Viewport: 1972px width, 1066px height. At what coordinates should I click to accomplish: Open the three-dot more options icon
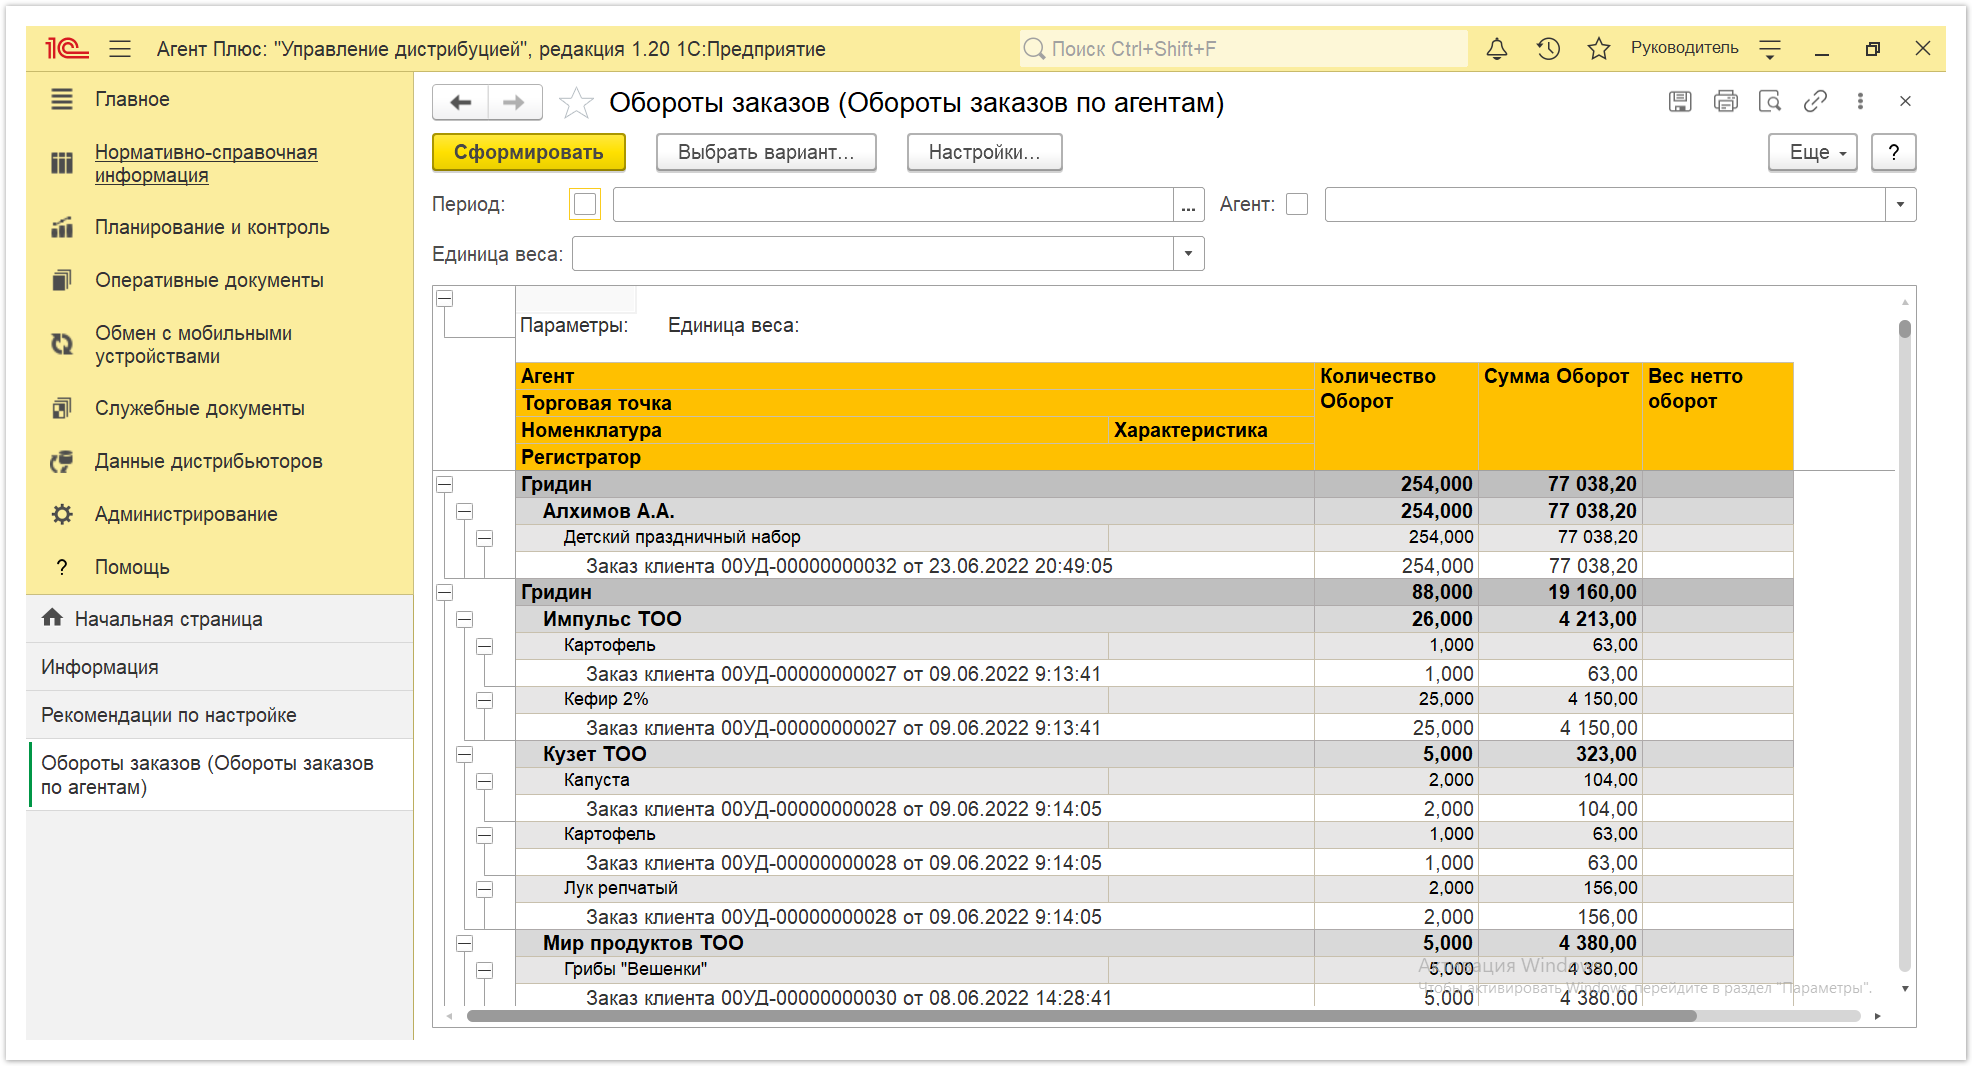pos(1860,101)
